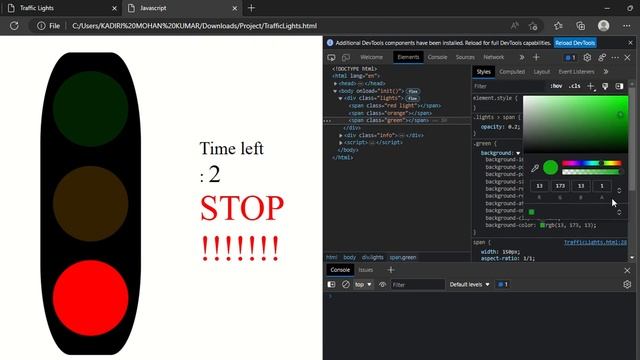Select the span.green breadcrumb
Viewport: 640px width, 360px height.
(x=402, y=257)
